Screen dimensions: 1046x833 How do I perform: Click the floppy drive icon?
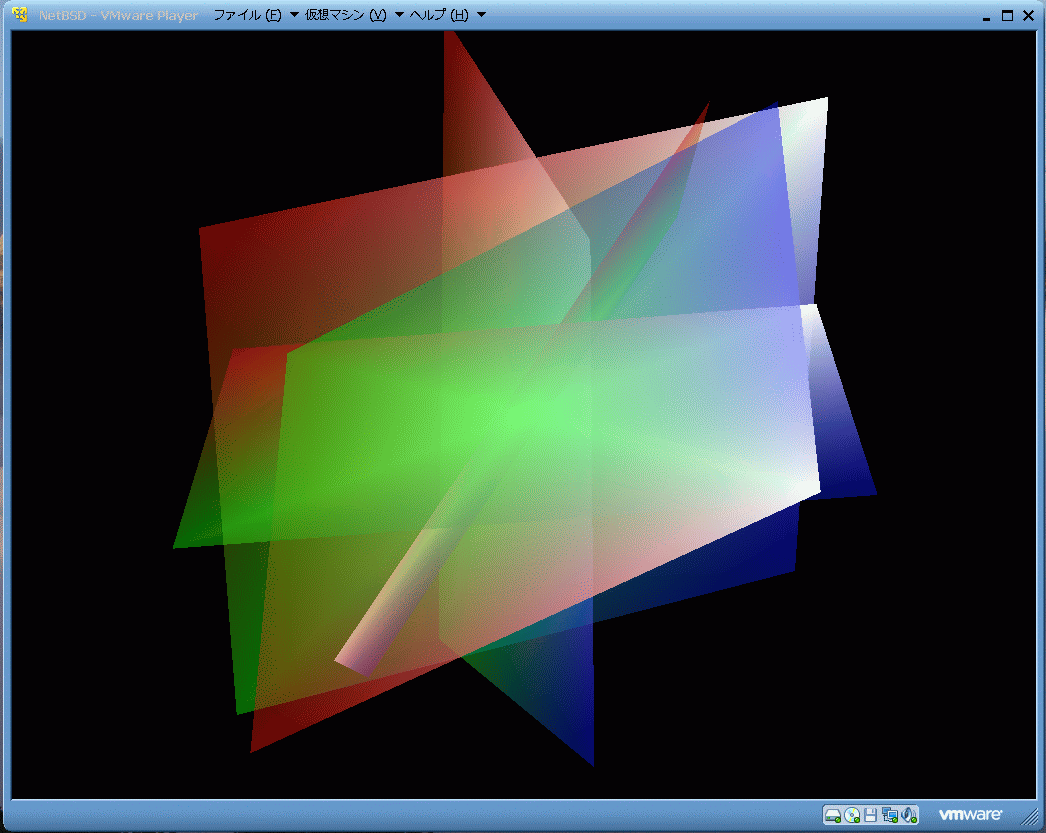868,814
